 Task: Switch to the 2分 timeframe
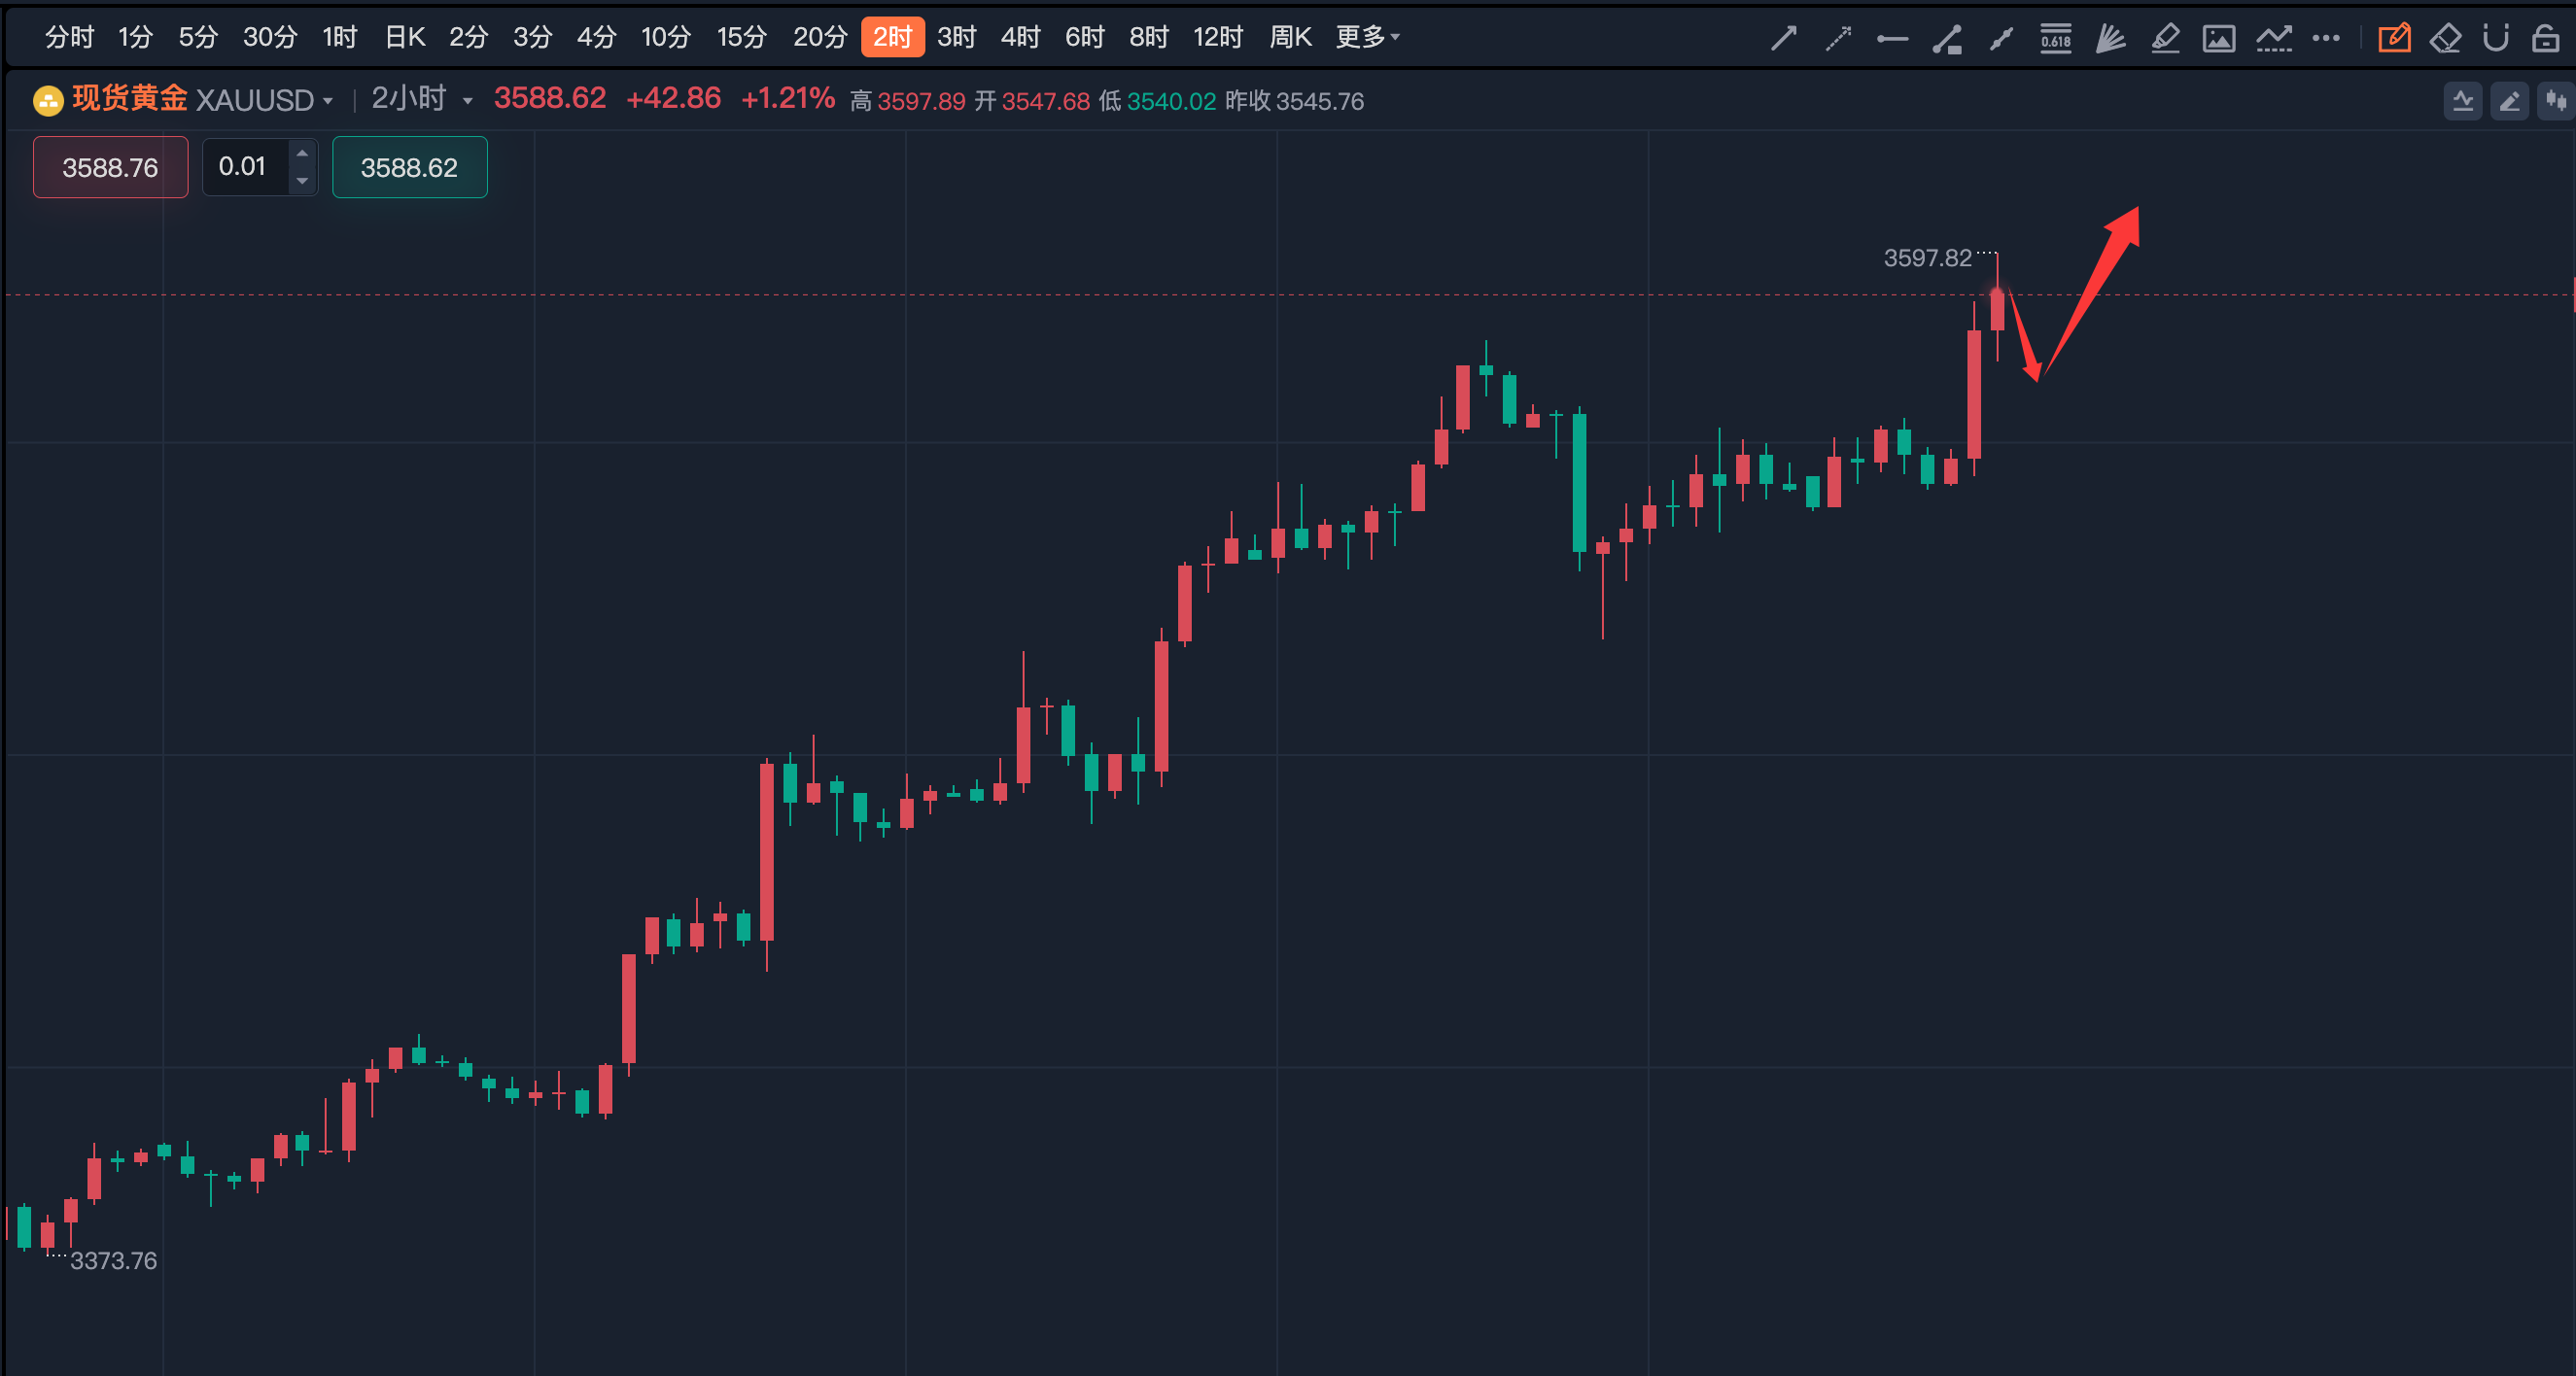(468, 38)
